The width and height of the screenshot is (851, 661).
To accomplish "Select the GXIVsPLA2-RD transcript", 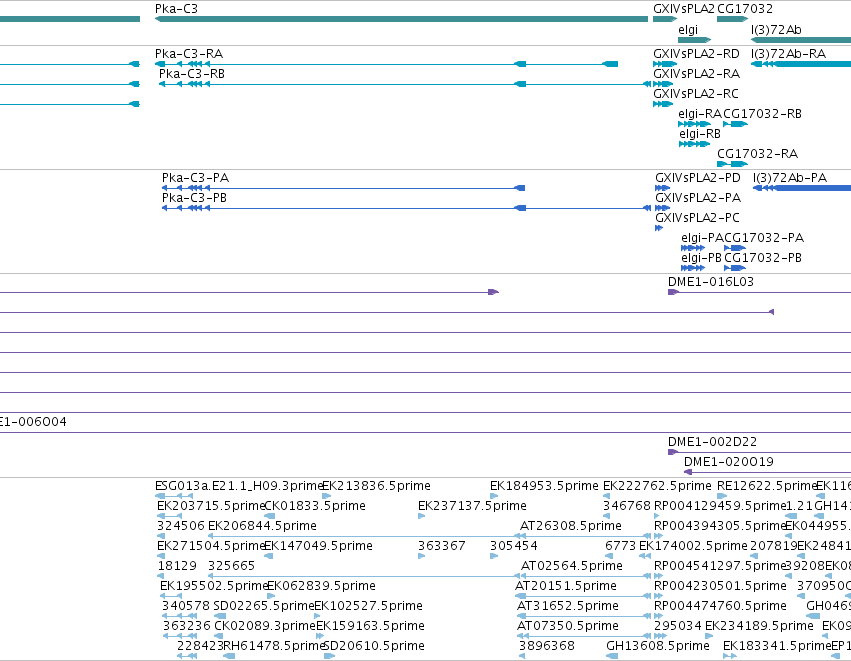I will 665,64.
